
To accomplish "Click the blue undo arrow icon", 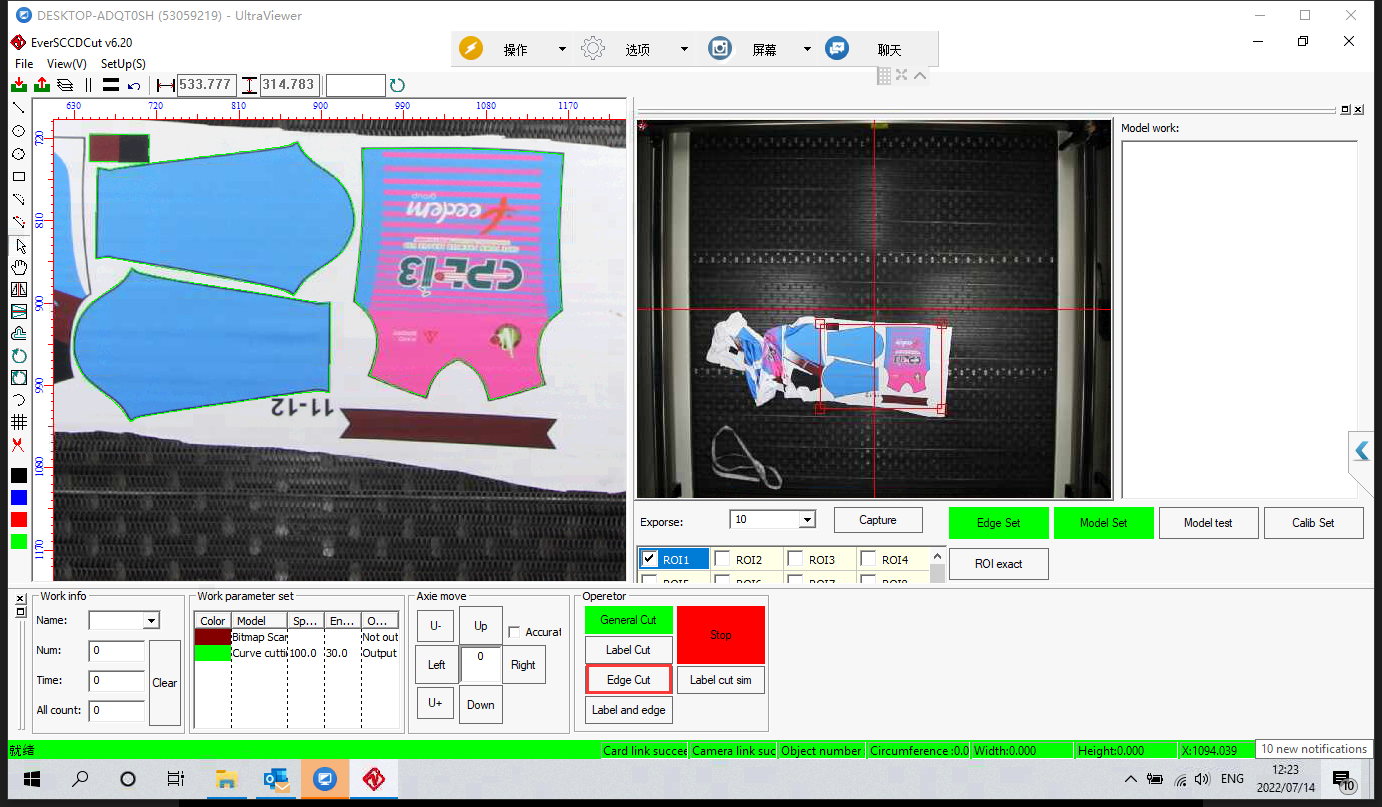I will (x=134, y=86).
